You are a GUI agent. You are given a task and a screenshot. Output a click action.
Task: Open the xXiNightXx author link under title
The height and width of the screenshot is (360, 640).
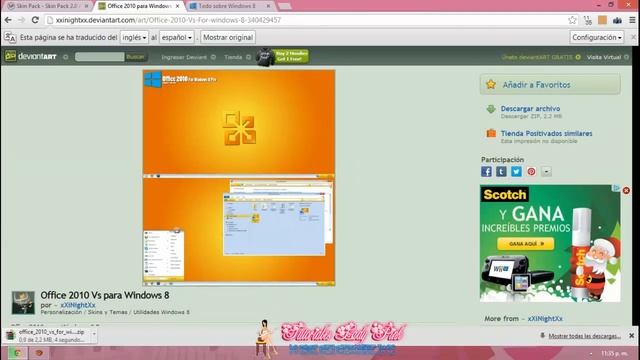(78, 305)
